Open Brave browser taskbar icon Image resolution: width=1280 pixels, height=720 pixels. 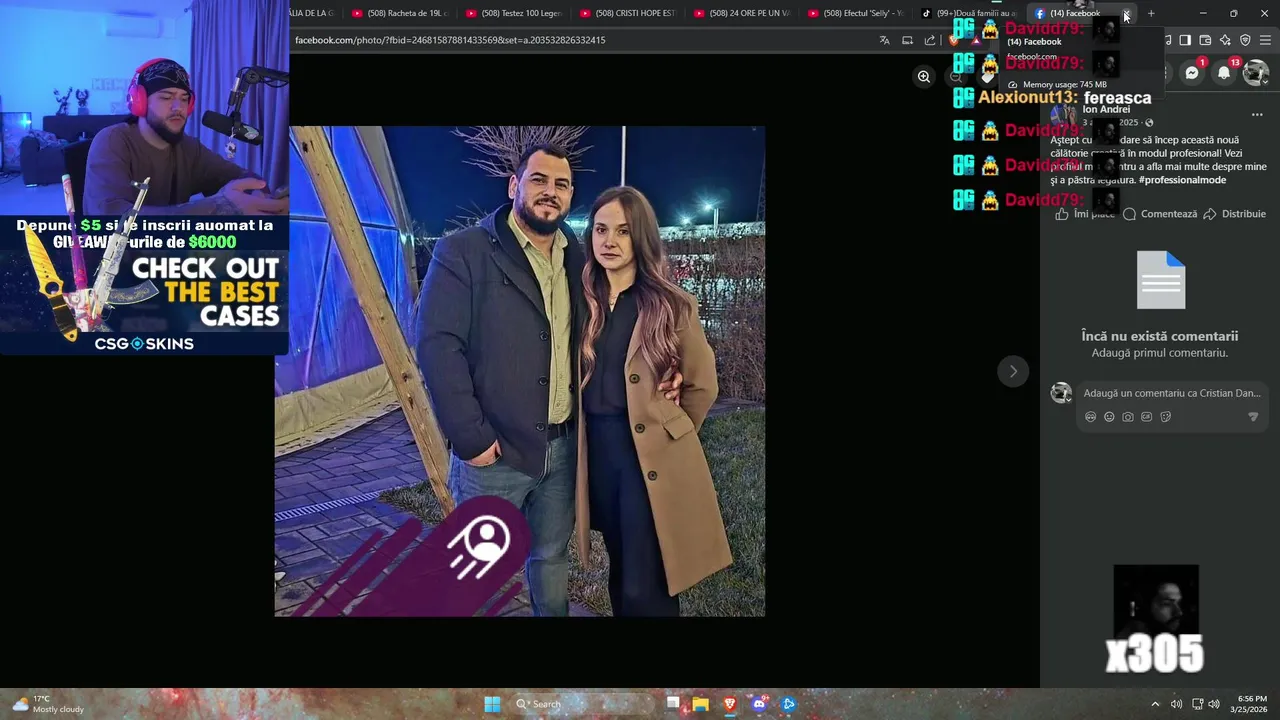(730, 704)
